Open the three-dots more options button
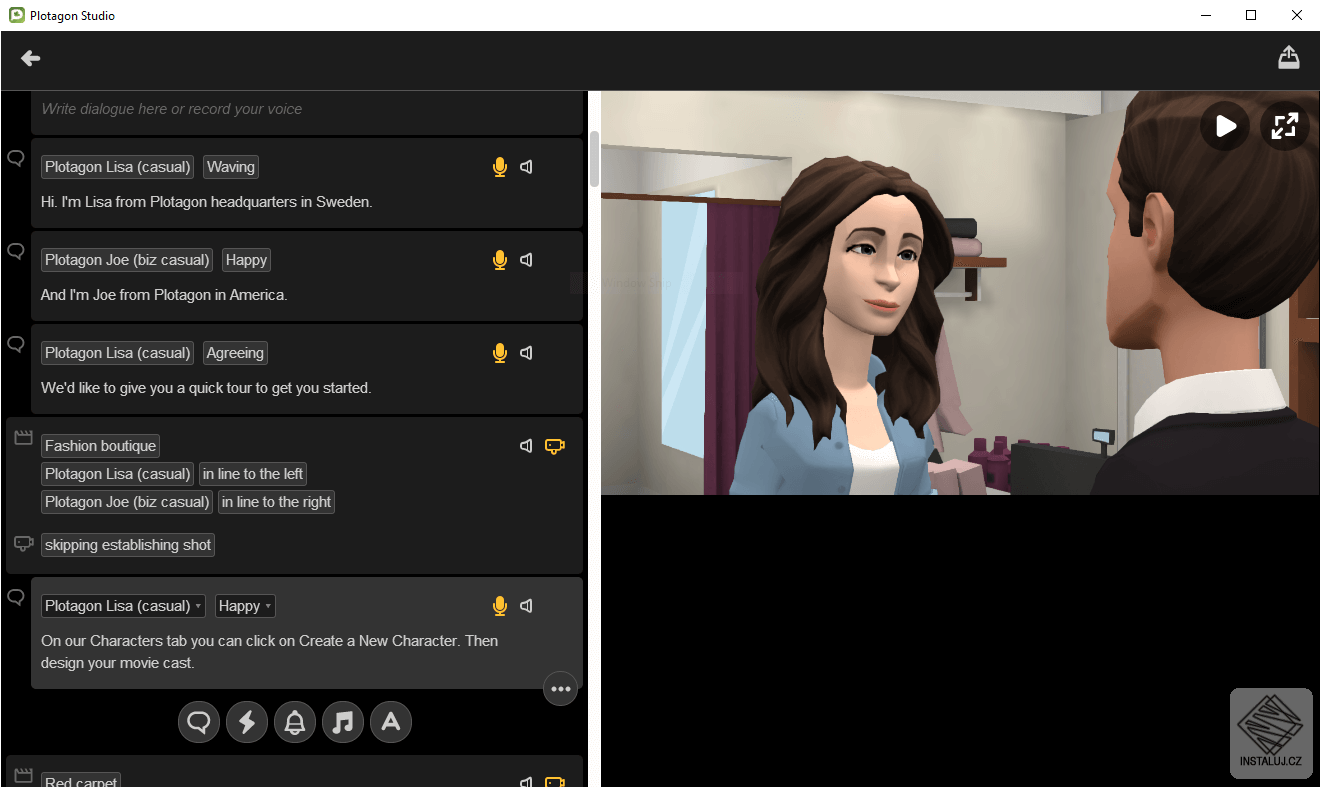 (560, 689)
